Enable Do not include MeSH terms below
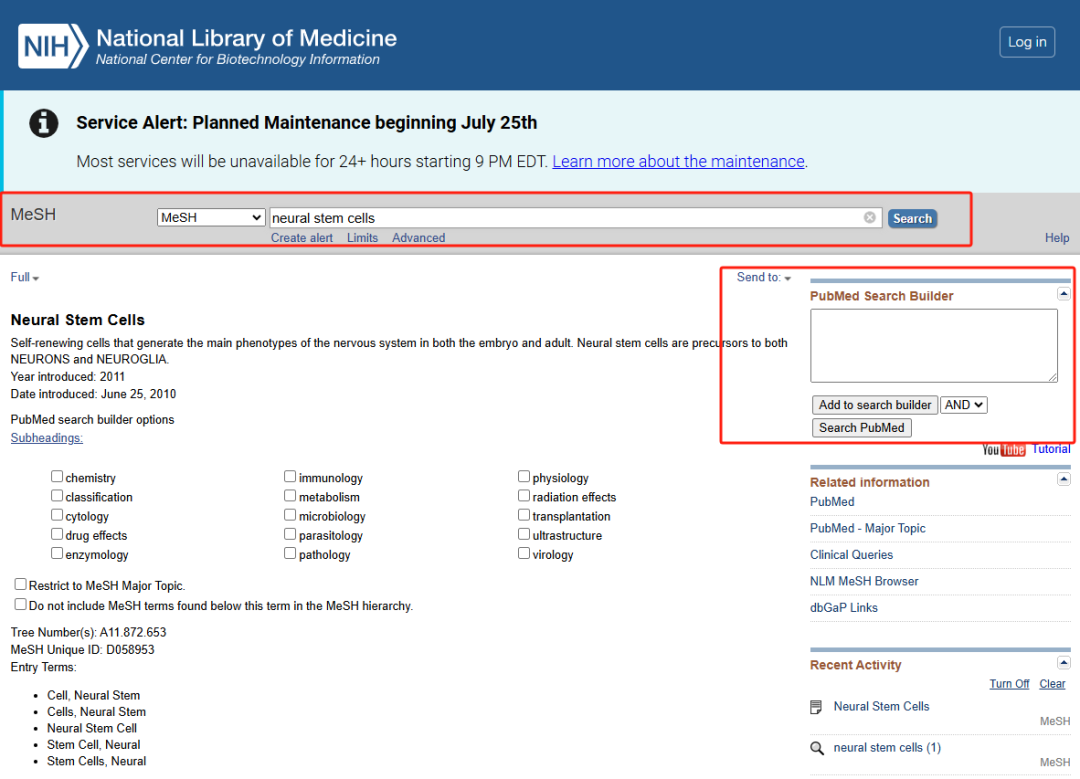Viewport: 1080px width, 779px height. pos(21,605)
